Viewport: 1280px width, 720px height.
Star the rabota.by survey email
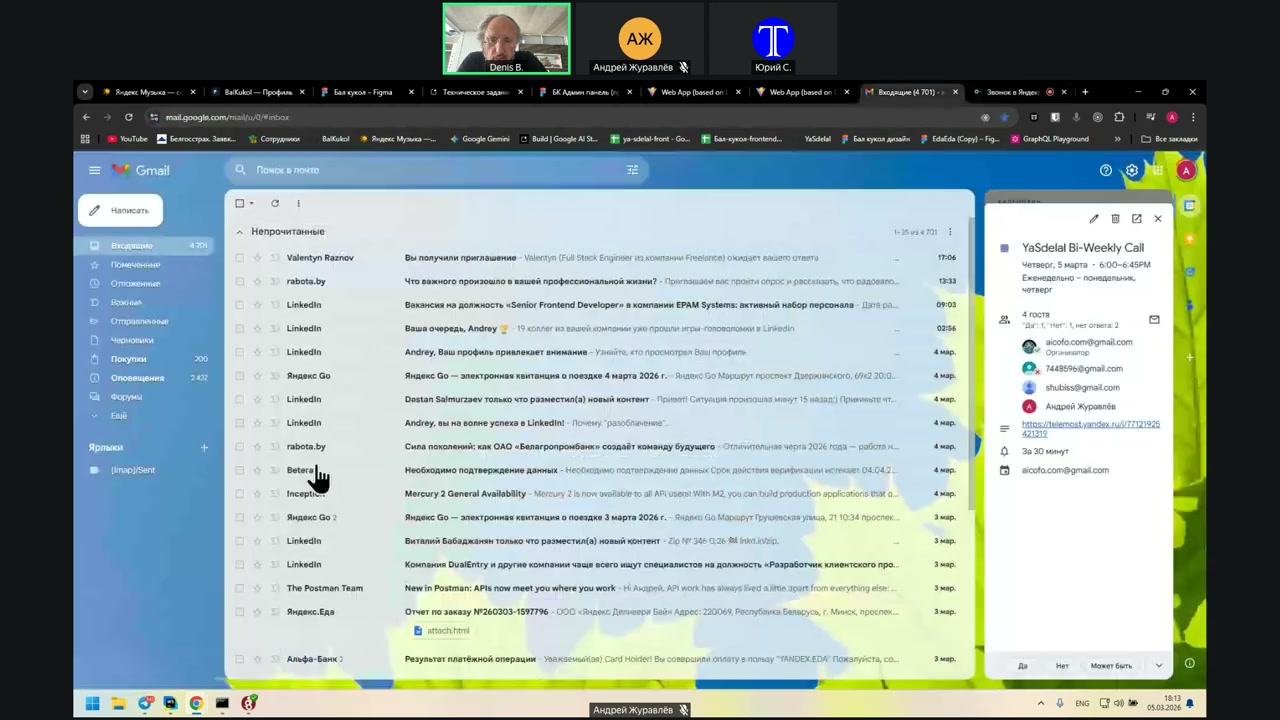(x=257, y=282)
